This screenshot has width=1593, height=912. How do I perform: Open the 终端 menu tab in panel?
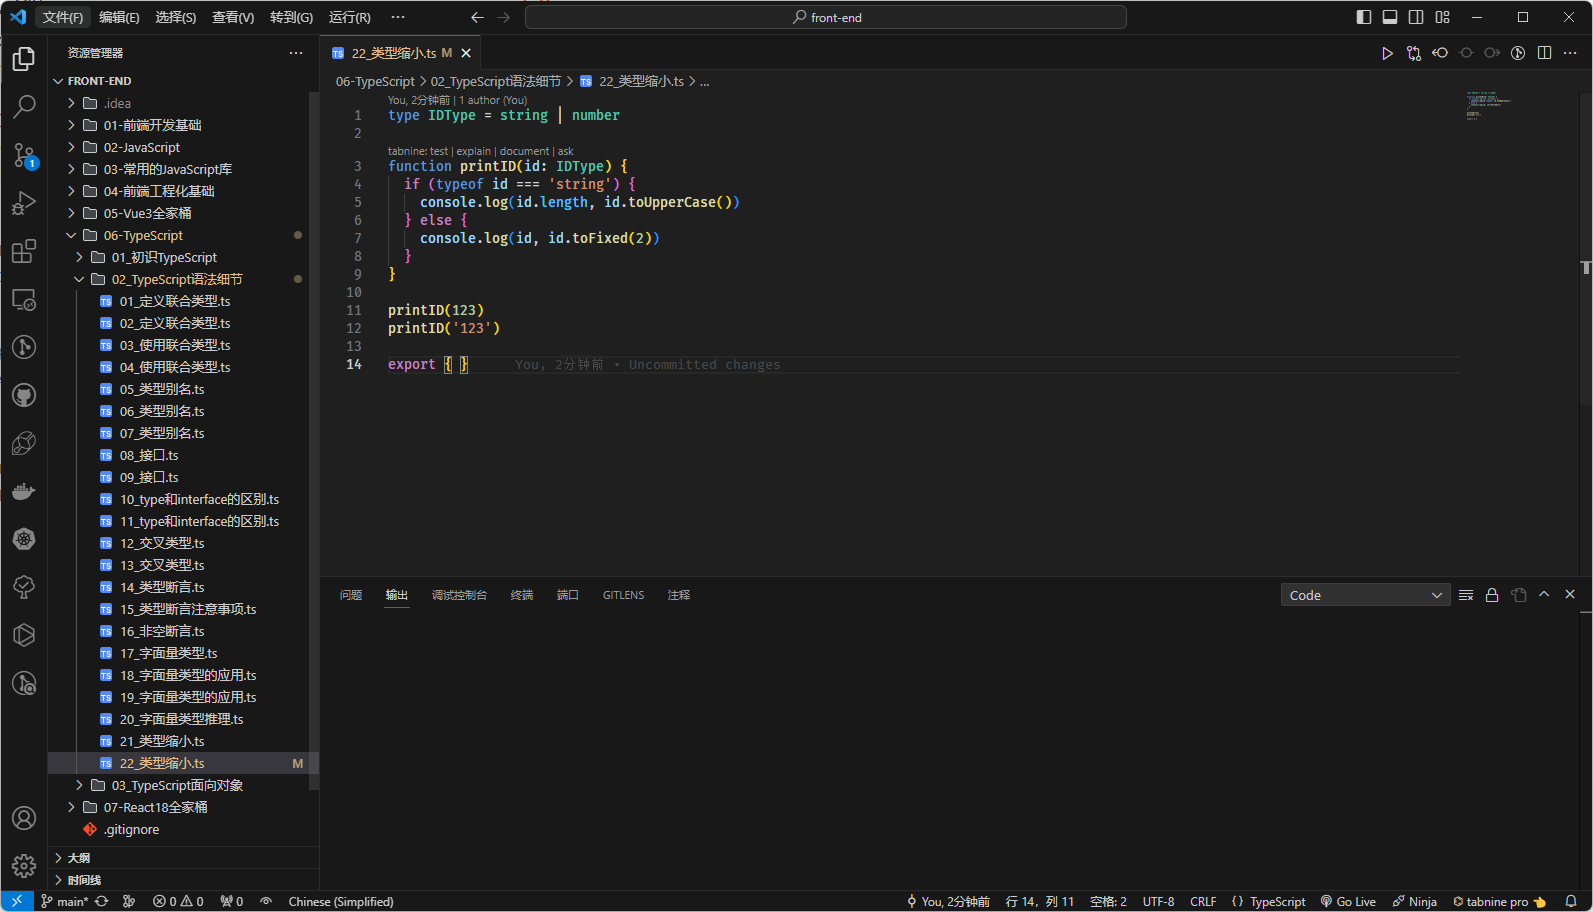pos(522,595)
